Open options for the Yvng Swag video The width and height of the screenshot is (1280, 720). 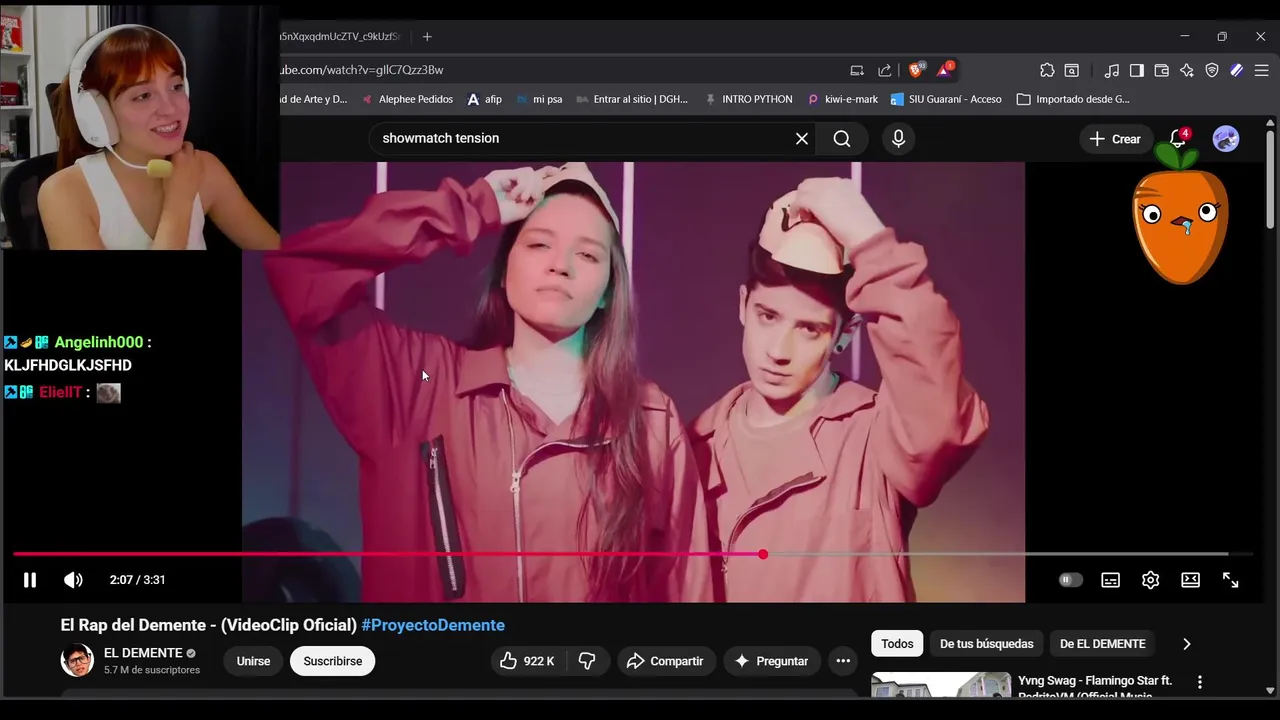click(1199, 682)
